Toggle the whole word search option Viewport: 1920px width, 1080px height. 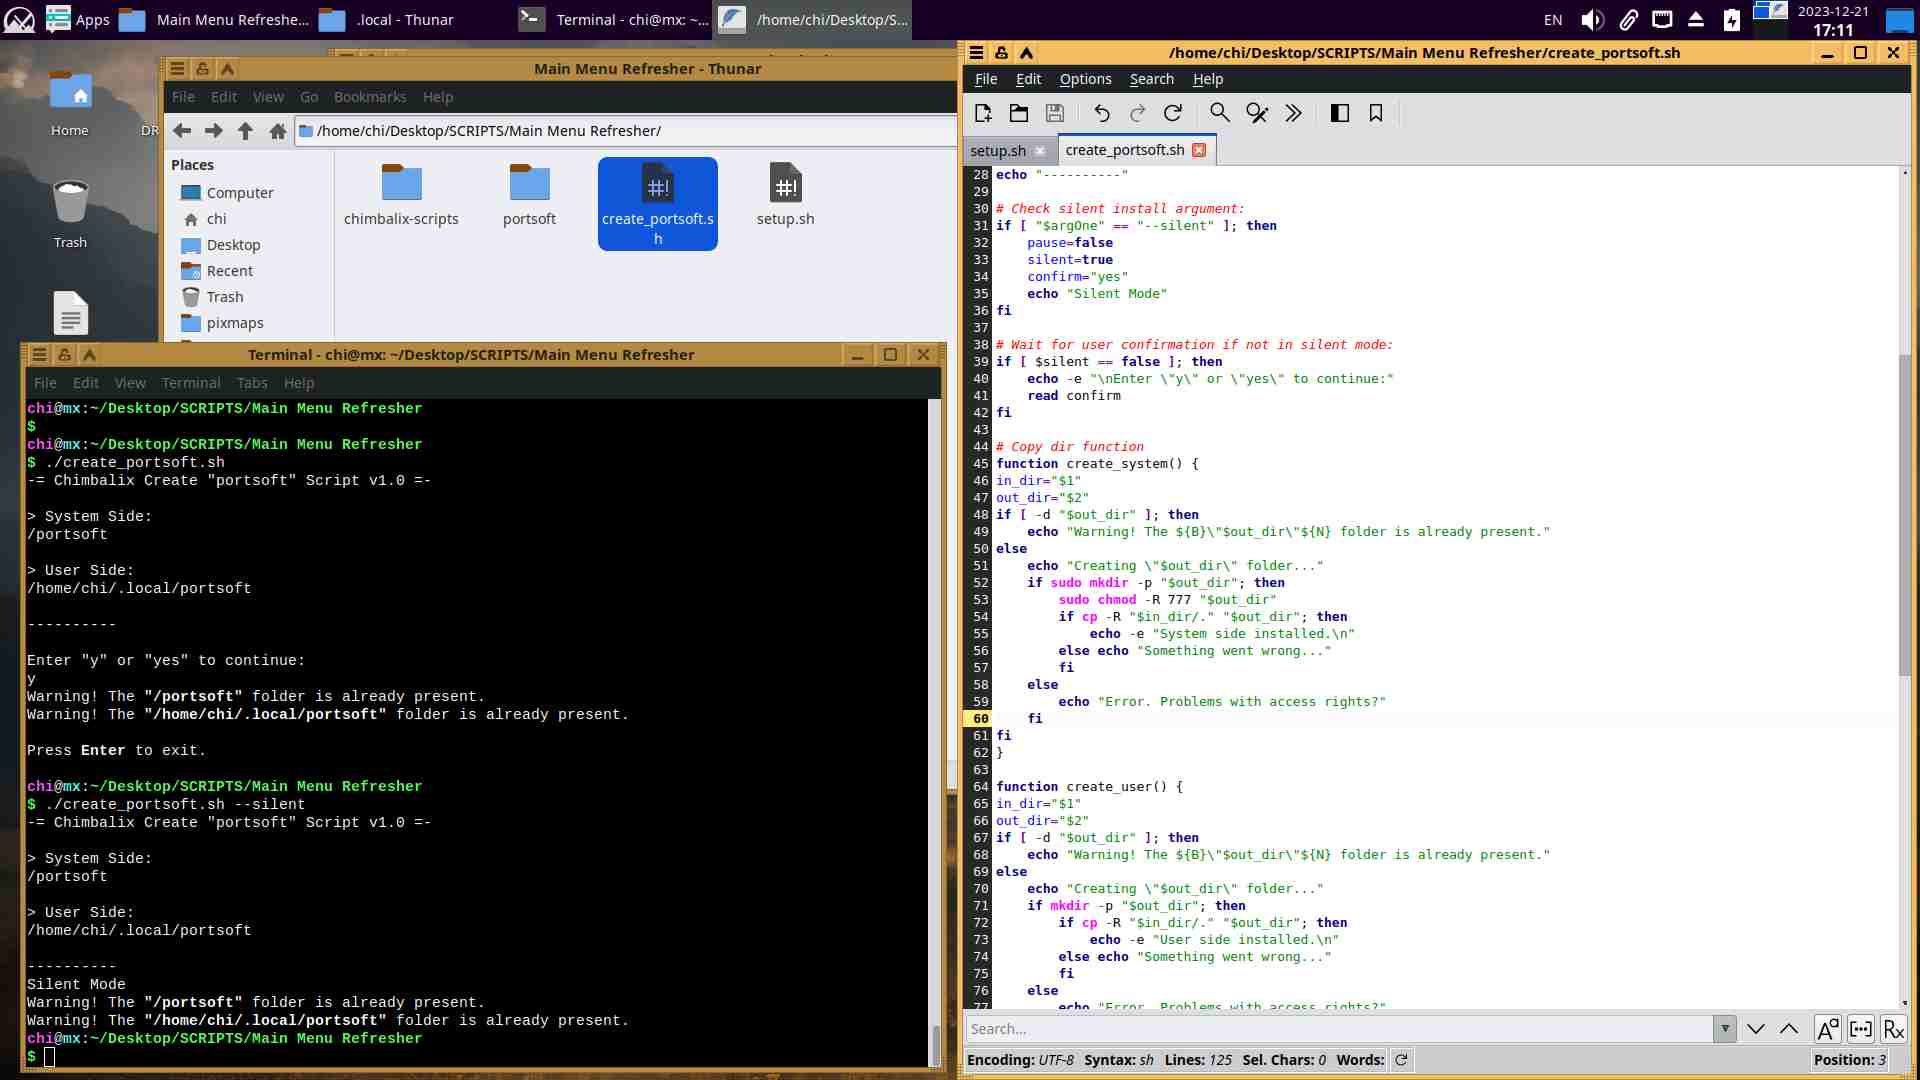coord(1861,1029)
